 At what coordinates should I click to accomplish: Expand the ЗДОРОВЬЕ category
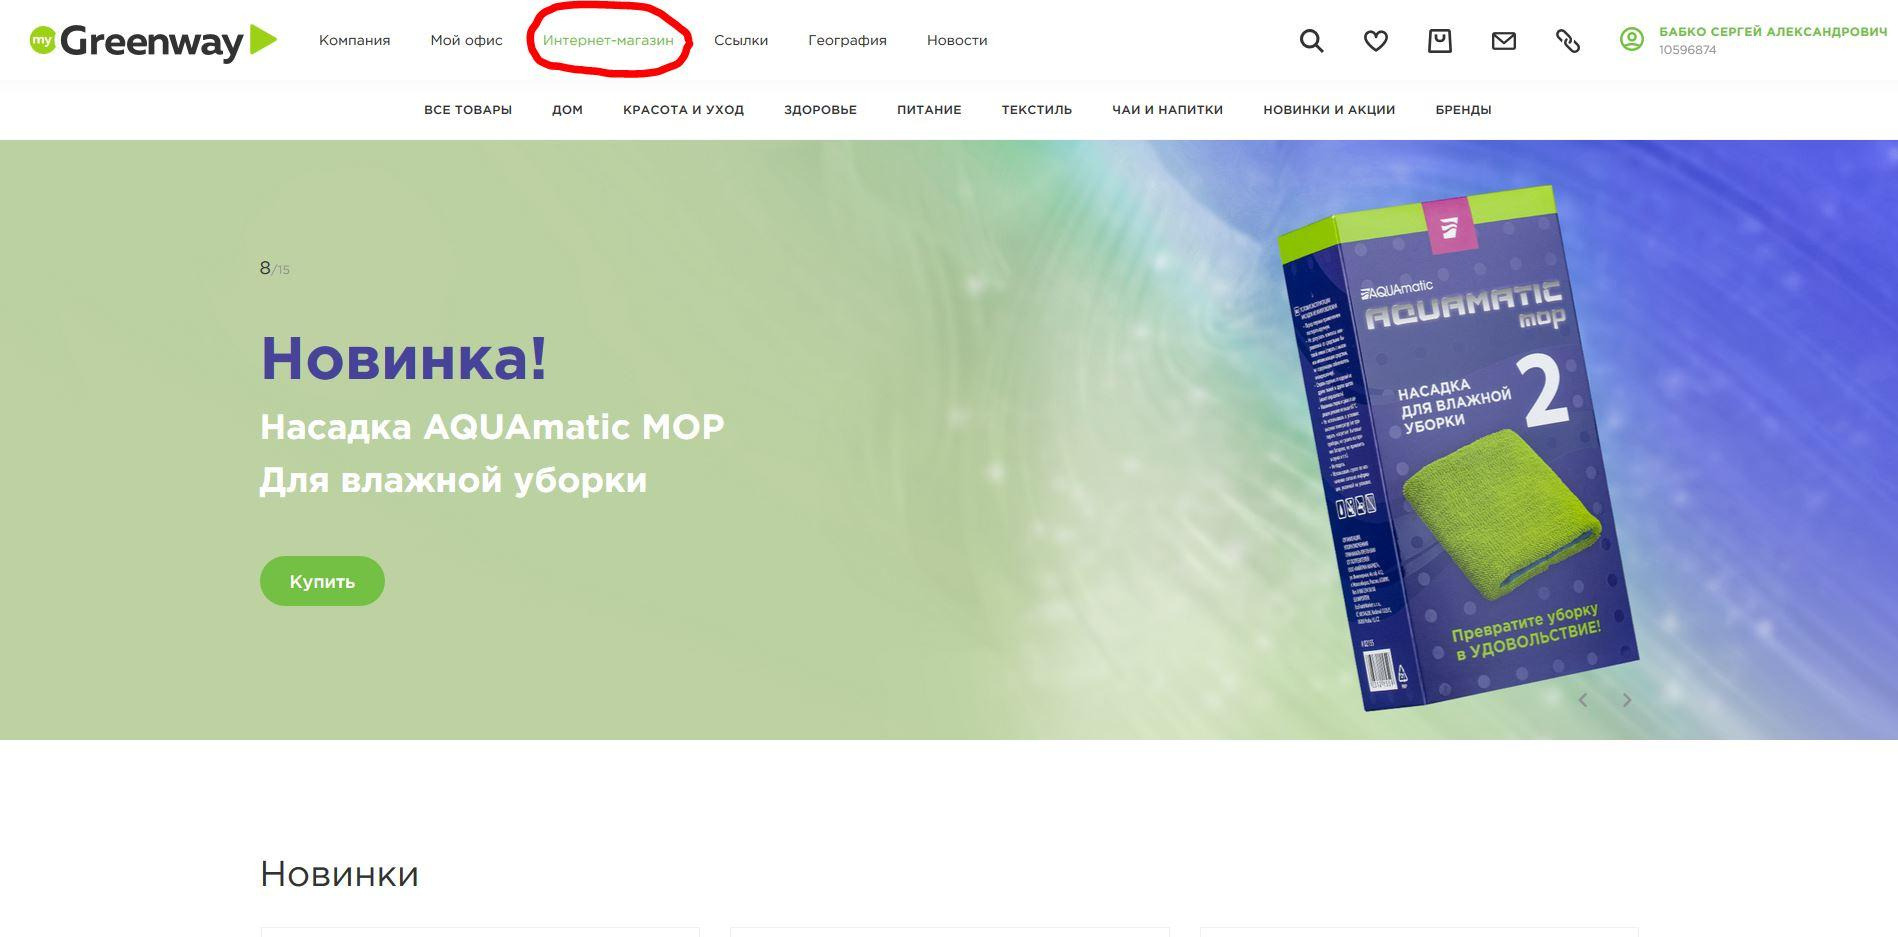[820, 110]
